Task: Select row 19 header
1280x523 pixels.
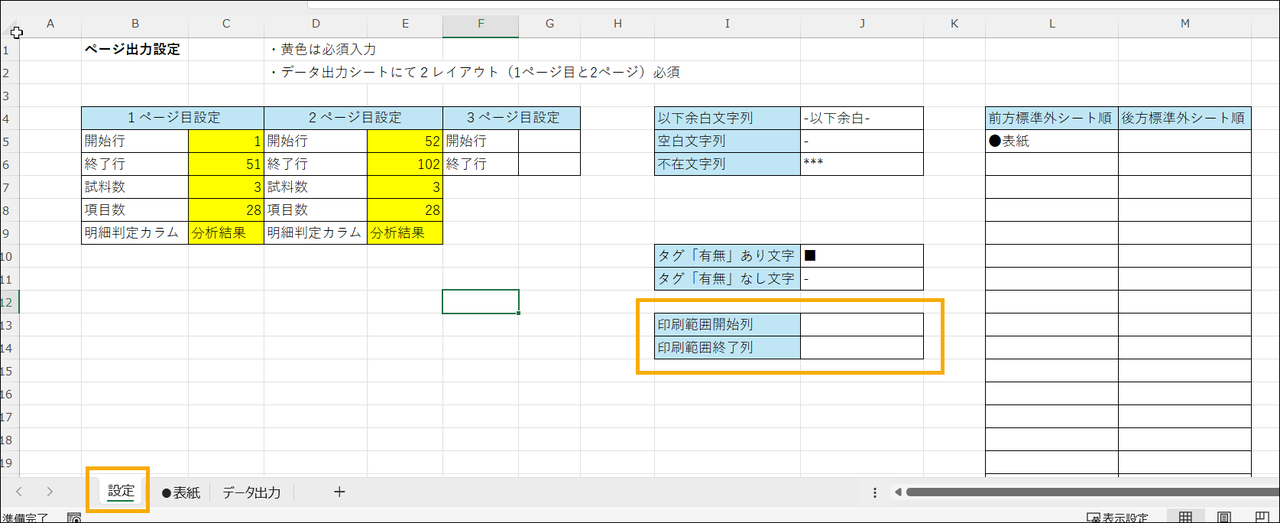Action: click(10, 463)
